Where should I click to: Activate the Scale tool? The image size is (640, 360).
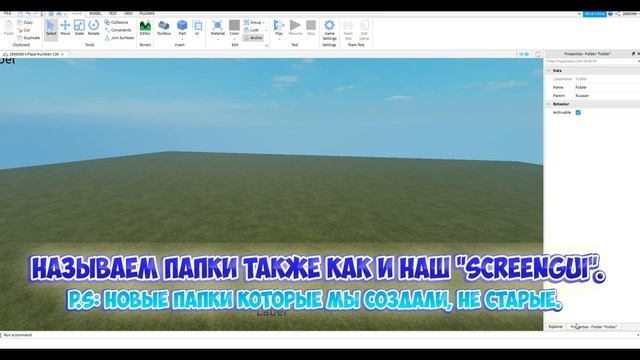79,28
